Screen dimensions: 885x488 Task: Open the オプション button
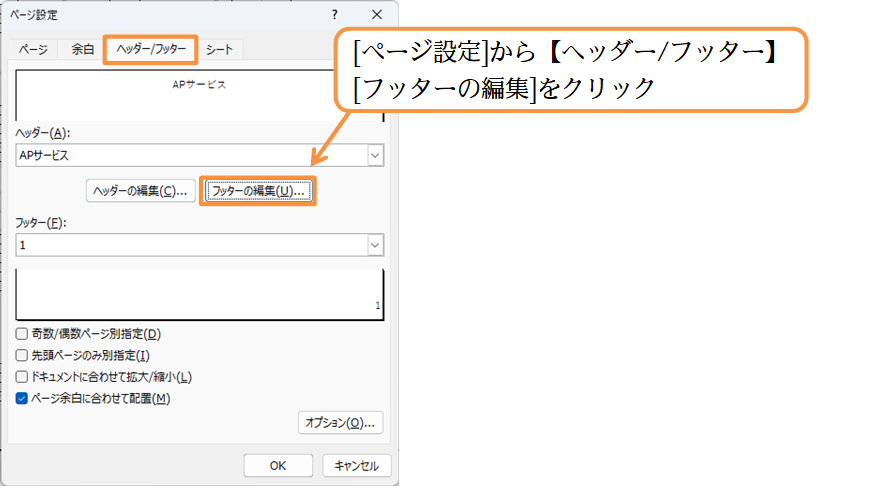340,423
